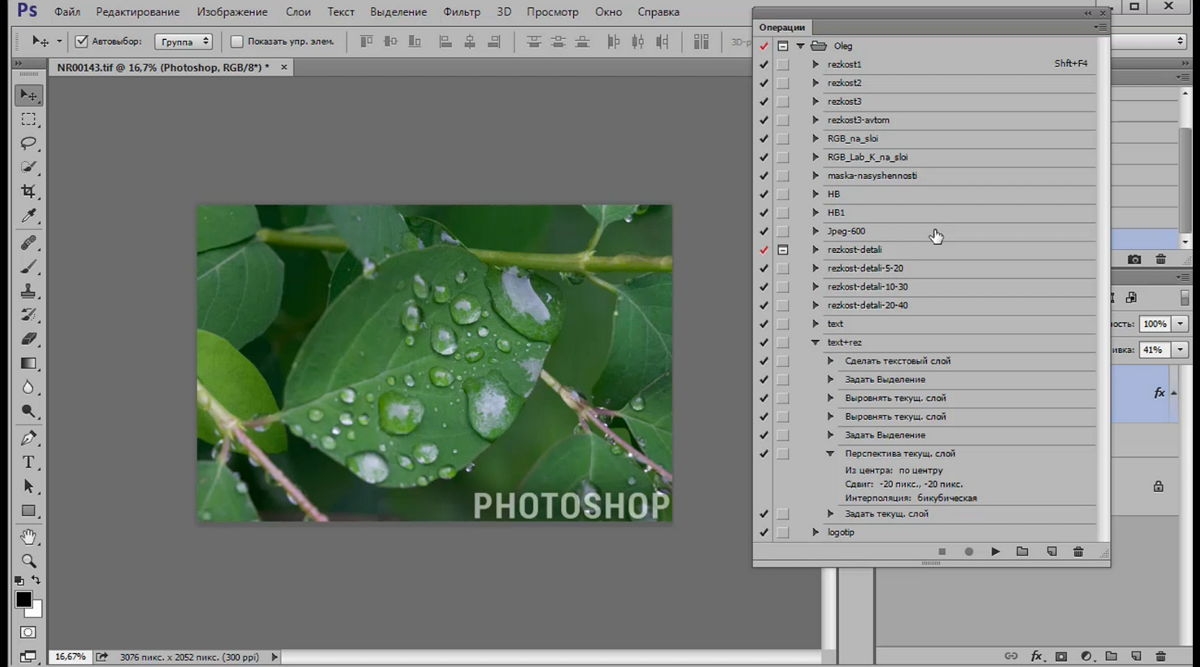Image resolution: width=1200 pixels, height=667 pixels.
Task: Open the Файл menu
Action: [68, 12]
